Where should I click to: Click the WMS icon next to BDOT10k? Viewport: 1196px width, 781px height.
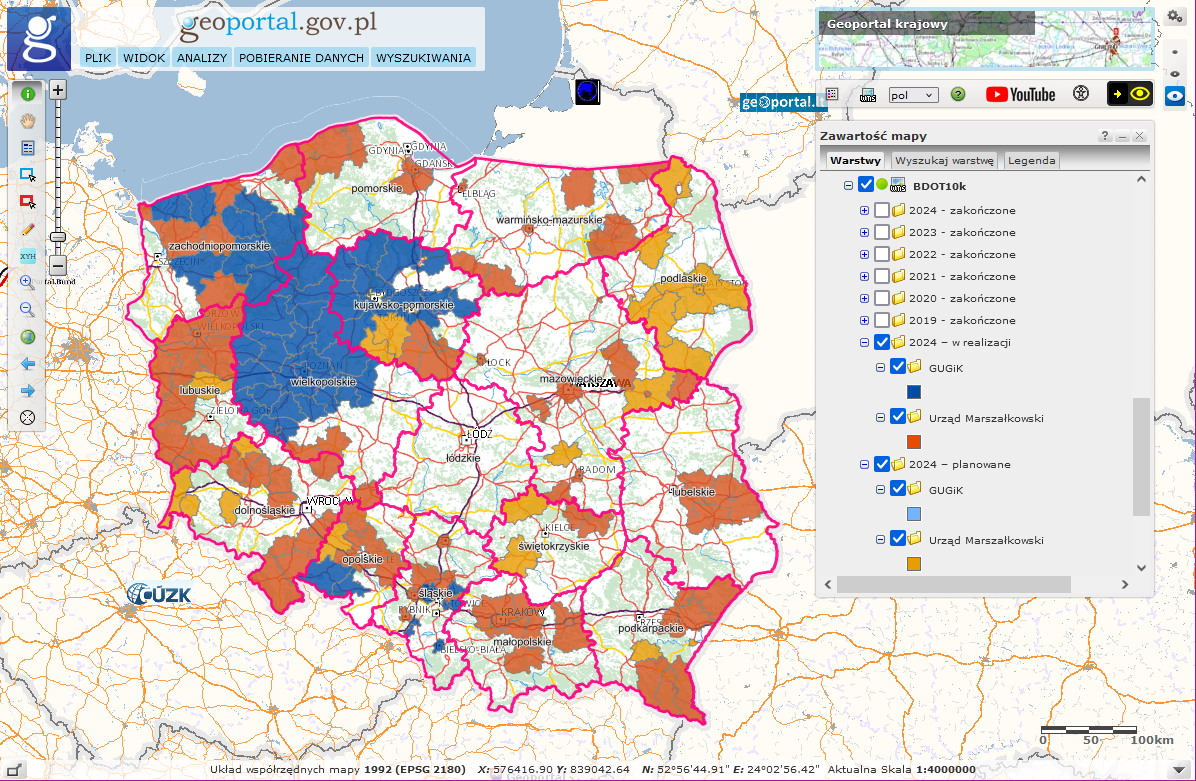point(899,185)
